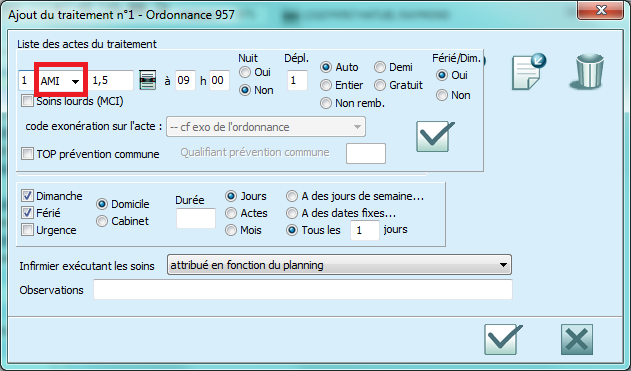Set Férié/Dim. to Non

pyautogui.click(x=442, y=95)
